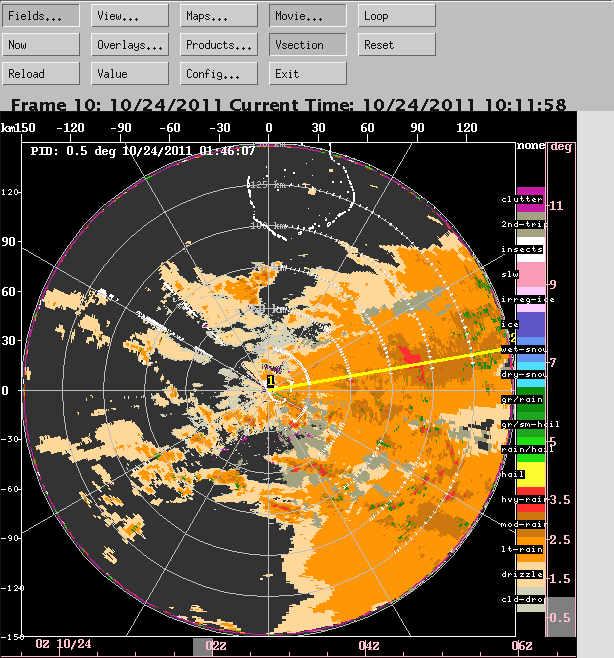Click the View... button
The width and height of the screenshot is (614, 658).
point(130,16)
